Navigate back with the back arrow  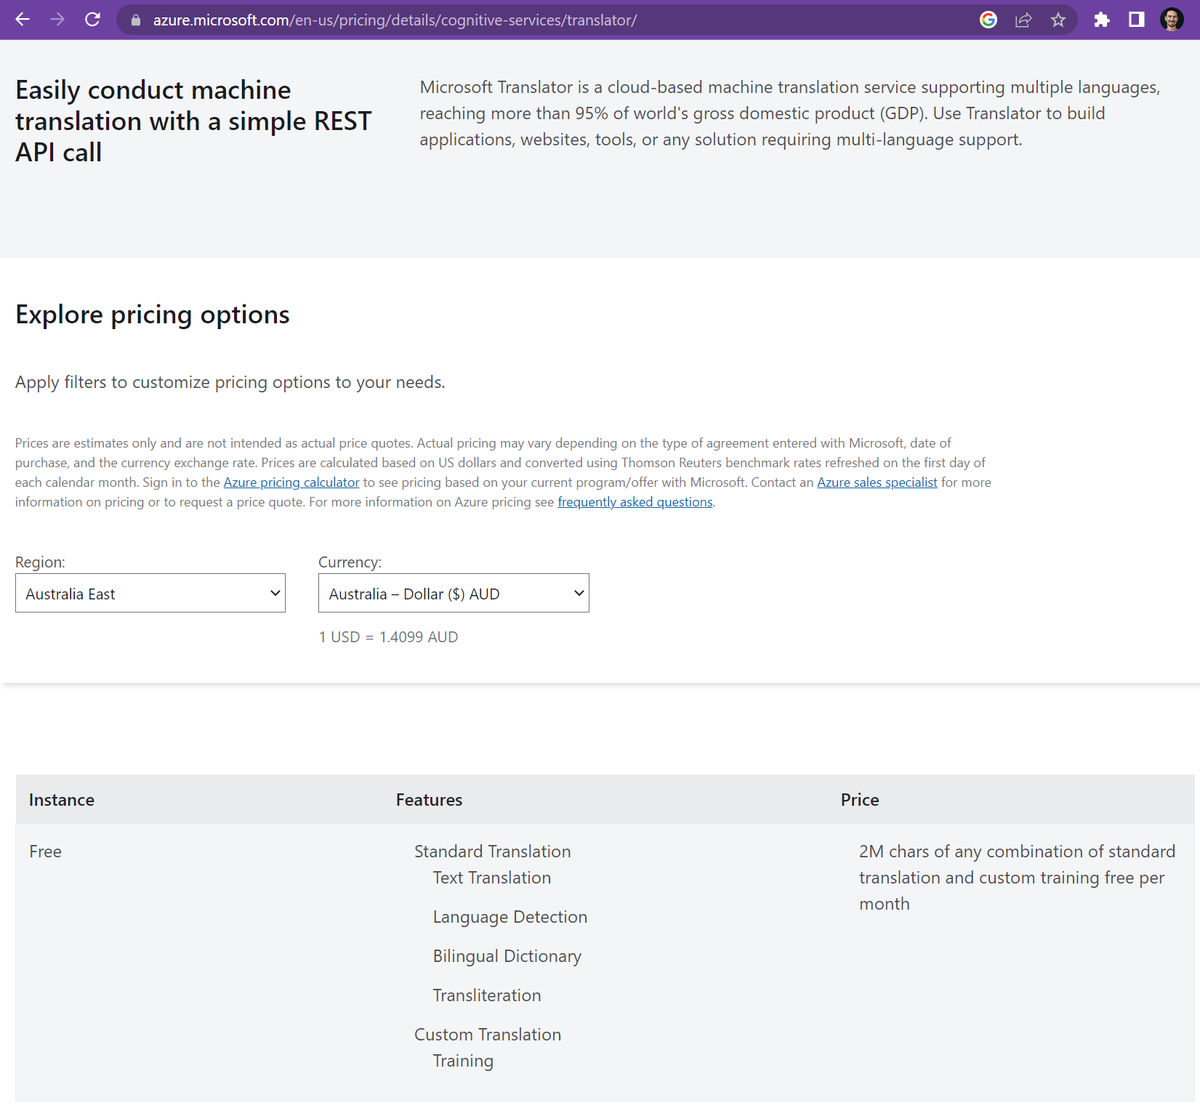tap(22, 19)
